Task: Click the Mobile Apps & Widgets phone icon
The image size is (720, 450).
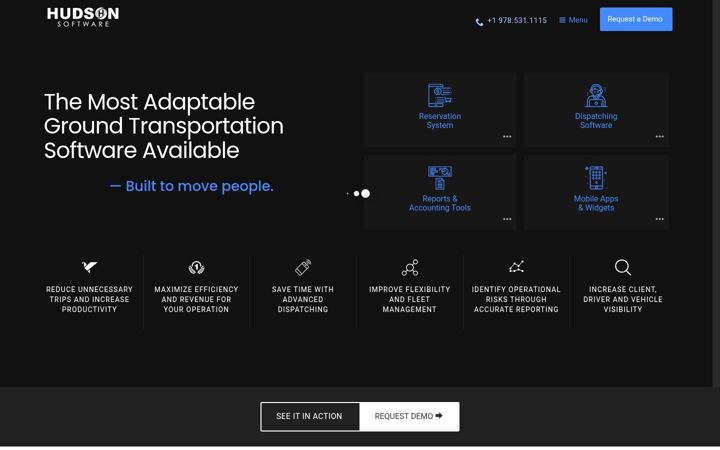Action: 596,178
